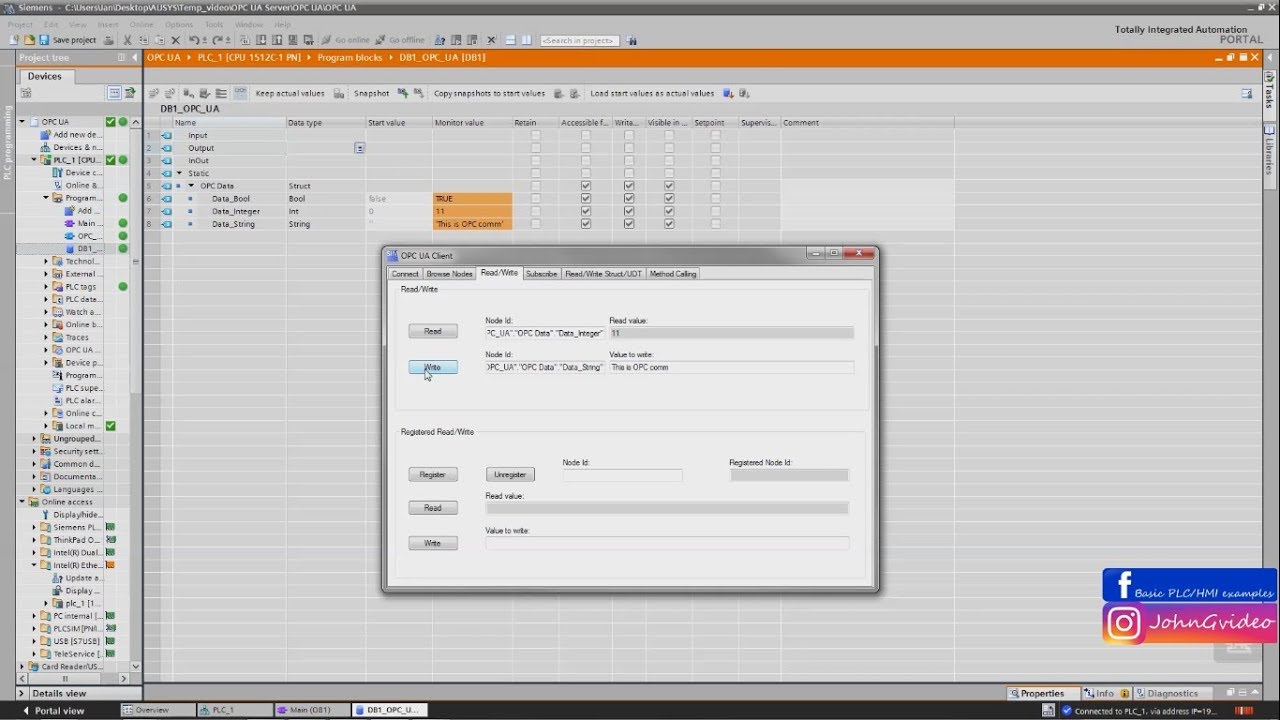Click the Undo arrow toolbar icon
1280x720 pixels.
194,40
